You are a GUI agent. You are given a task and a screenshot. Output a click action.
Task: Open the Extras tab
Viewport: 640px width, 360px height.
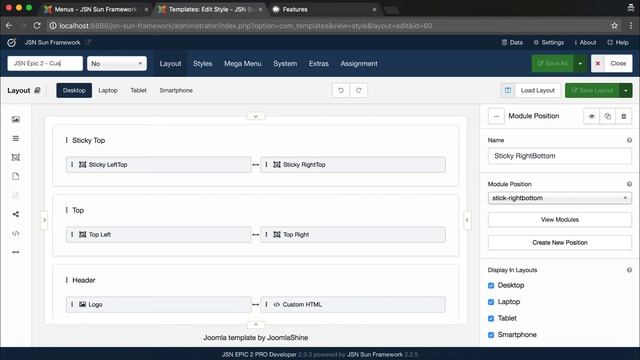(x=318, y=63)
